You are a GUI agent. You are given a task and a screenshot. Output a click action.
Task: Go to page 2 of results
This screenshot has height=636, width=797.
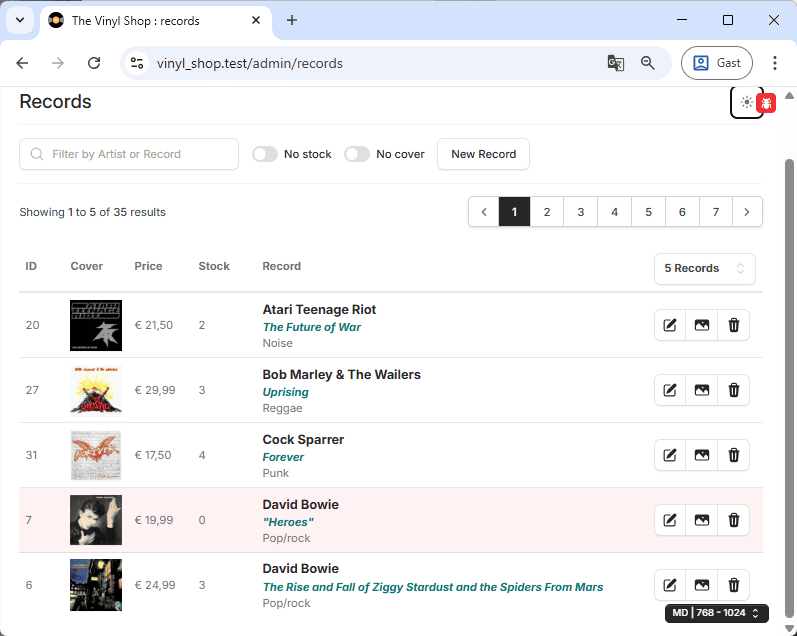547,212
